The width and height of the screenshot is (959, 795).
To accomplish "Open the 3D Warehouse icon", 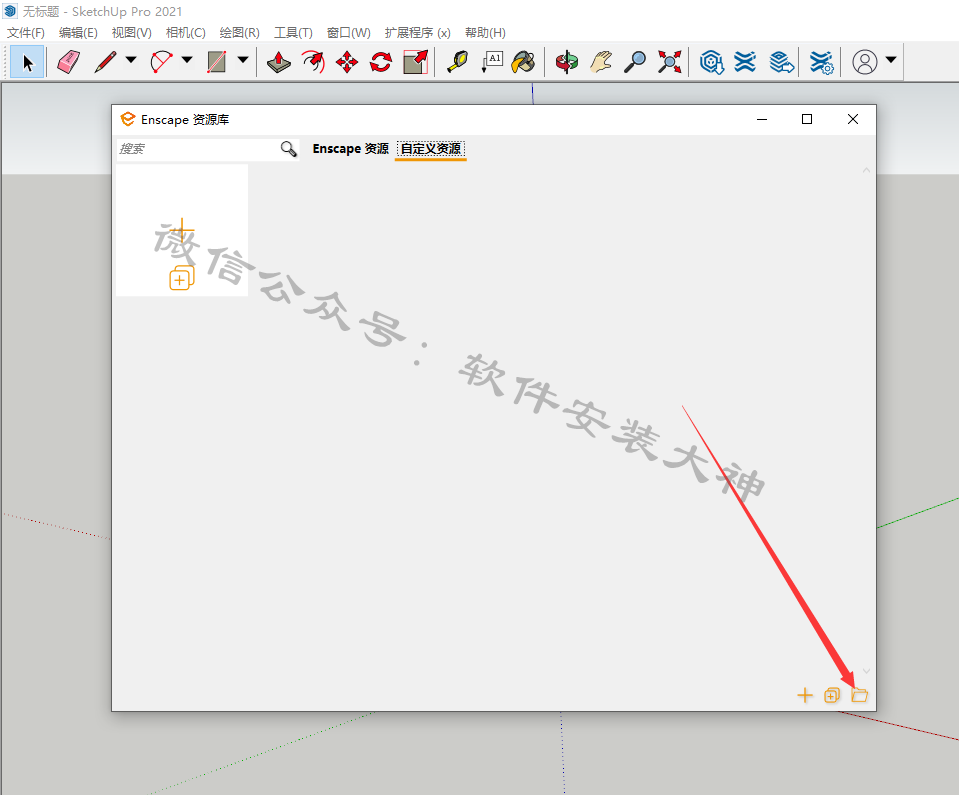I will (712, 62).
